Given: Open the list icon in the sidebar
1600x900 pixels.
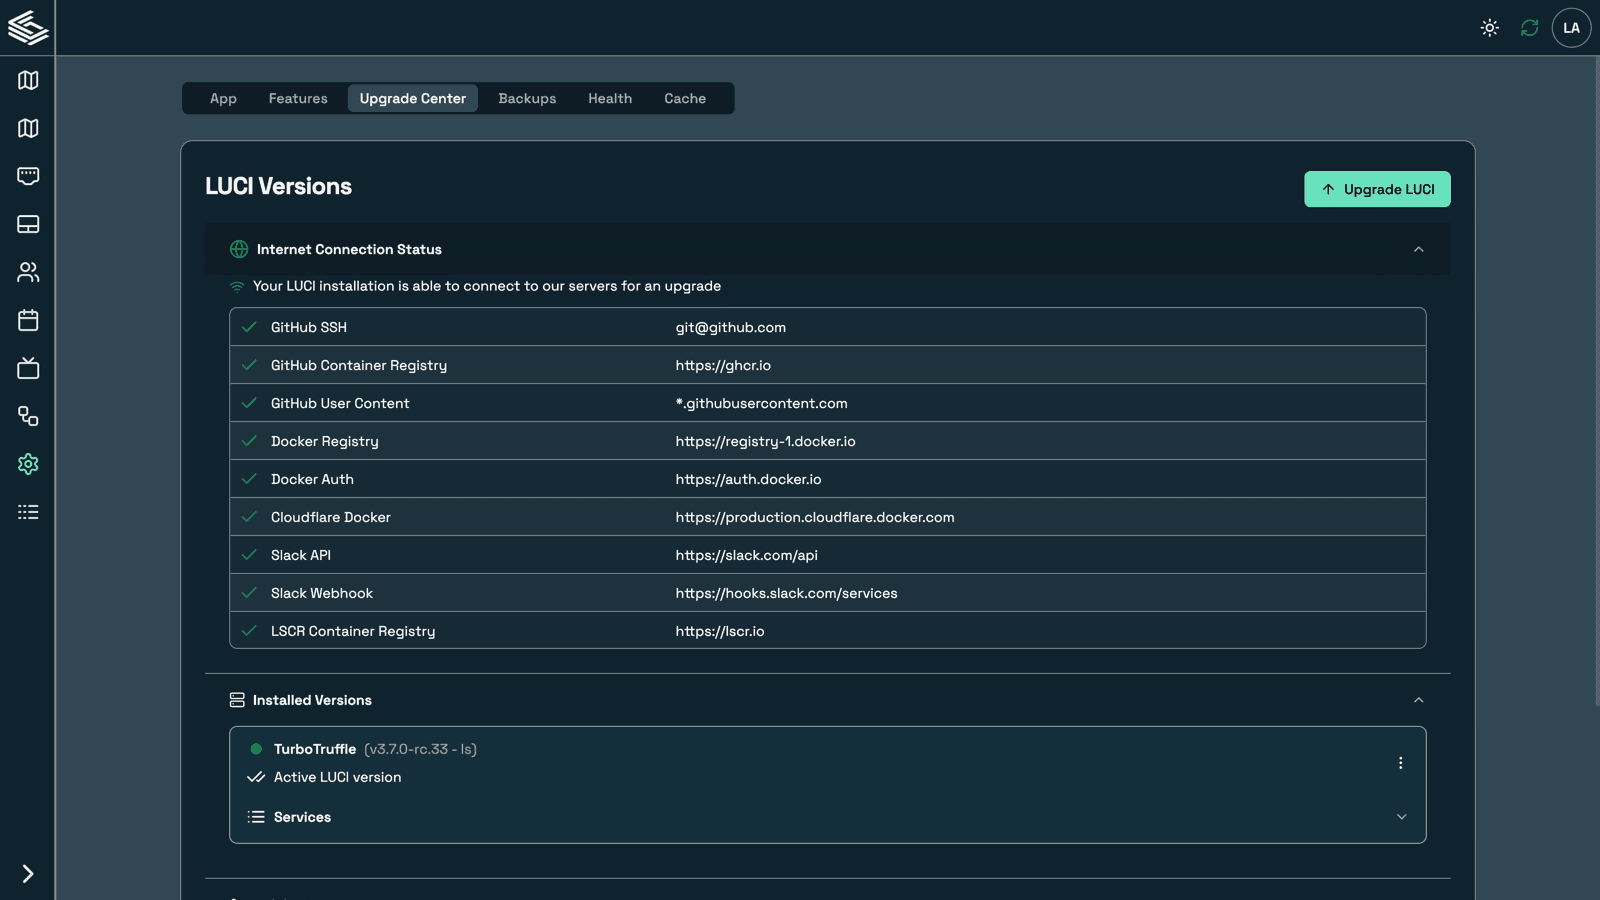Looking at the screenshot, I should [x=28, y=512].
